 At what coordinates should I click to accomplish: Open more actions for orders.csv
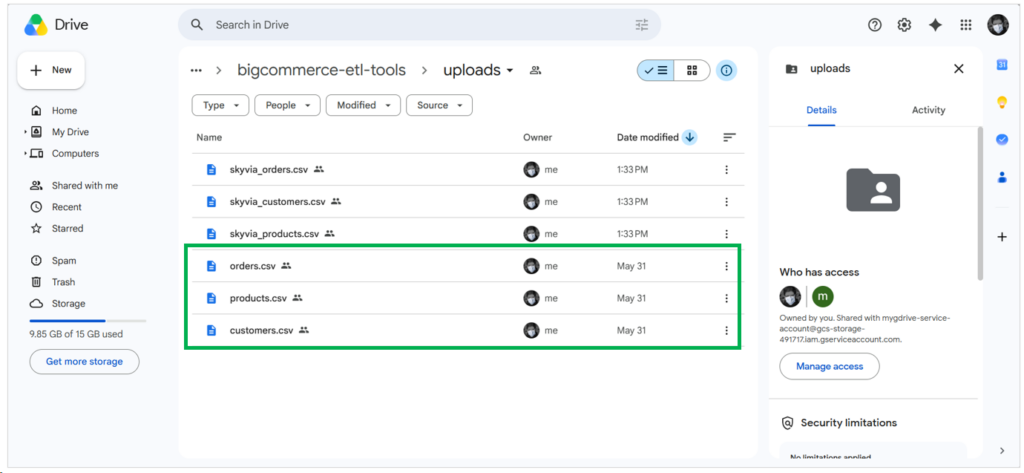point(726,266)
